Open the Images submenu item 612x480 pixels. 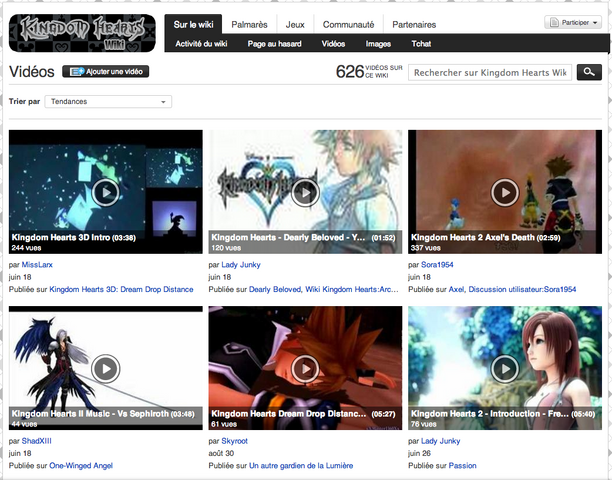pyautogui.click(x=378, y=44)
